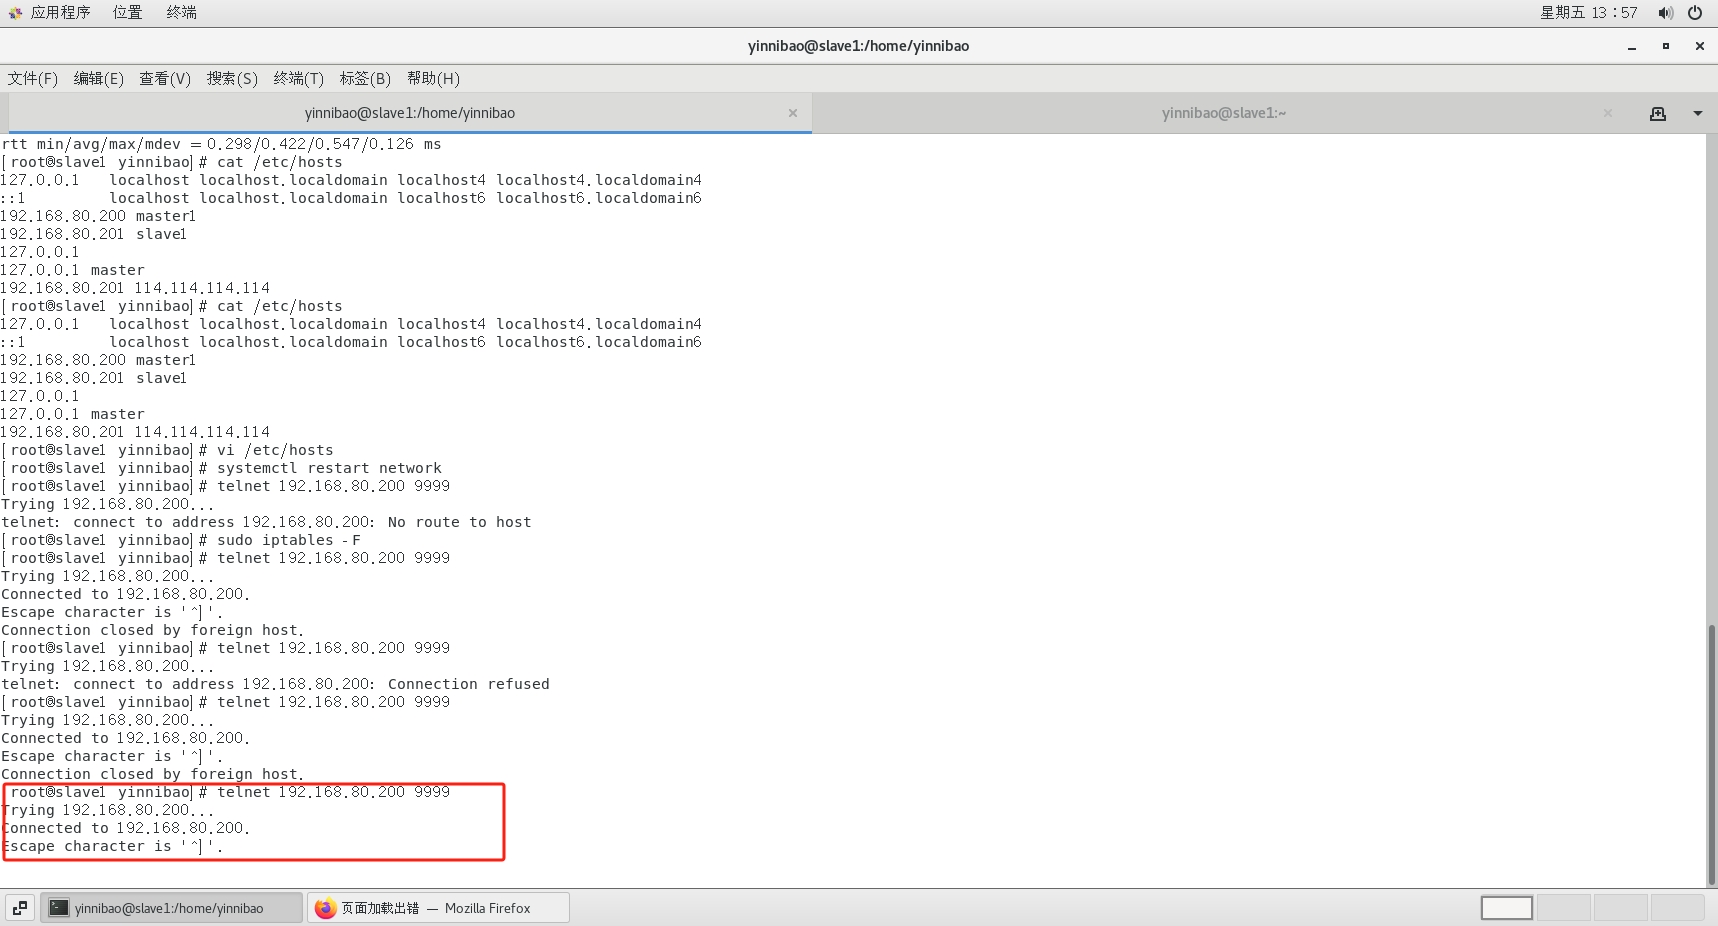1718x926 pixels.
Task: Click the show-desktop icon in the bottom taskbar
Action: [20, 908]
